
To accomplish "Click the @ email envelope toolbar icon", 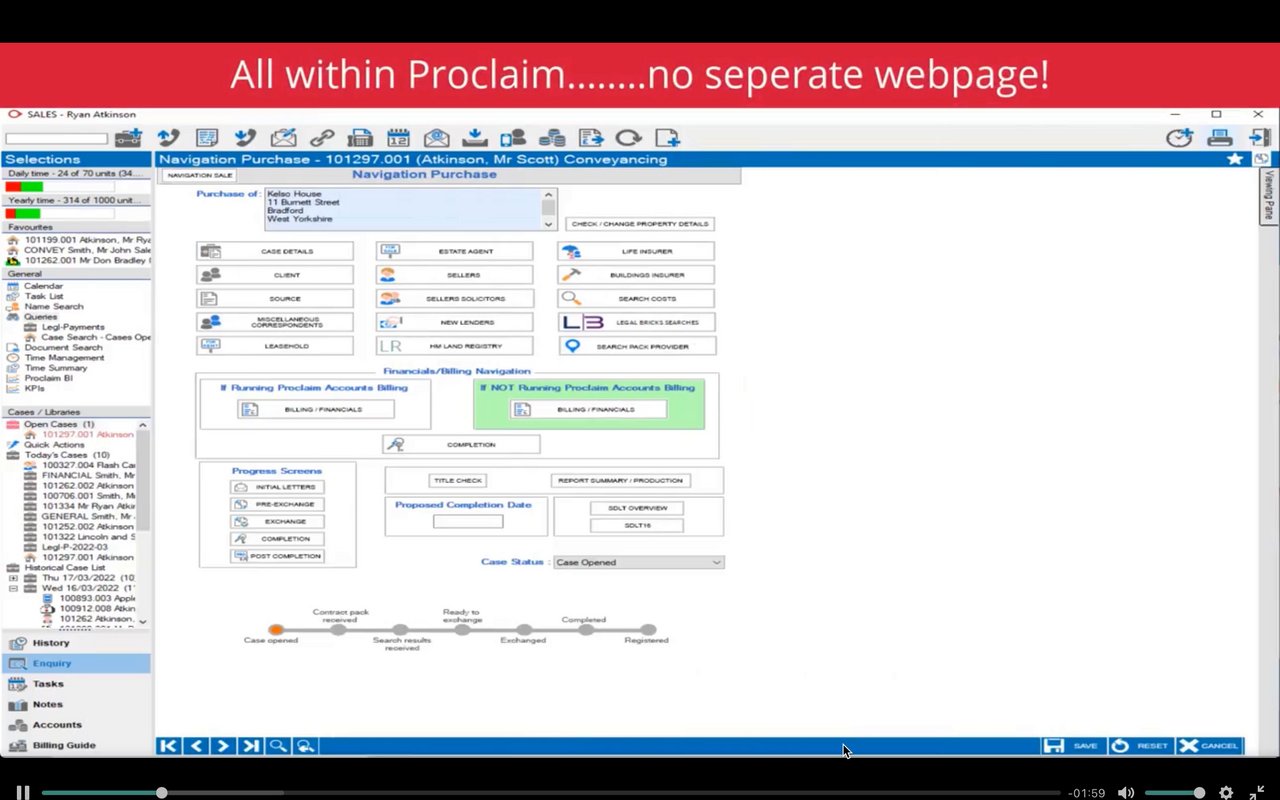I will click(x=436, y=138).
